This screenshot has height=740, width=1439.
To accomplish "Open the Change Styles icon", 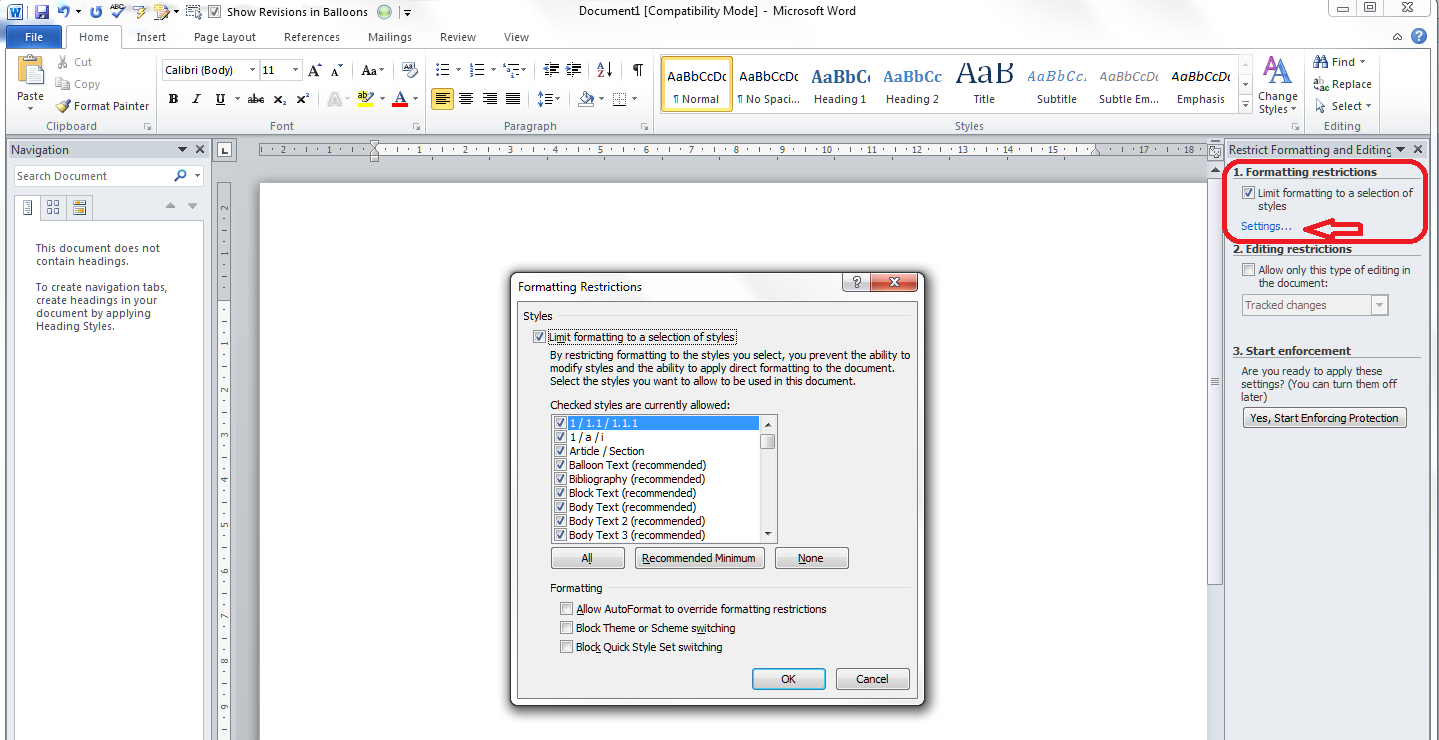I will [x=1277, y=85].
